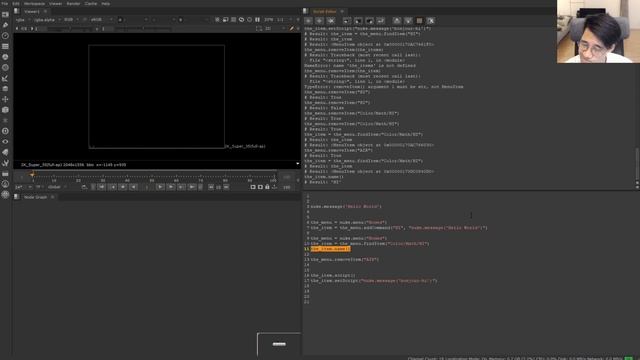Show output only in Script Editor

click(x=408, y=20)
